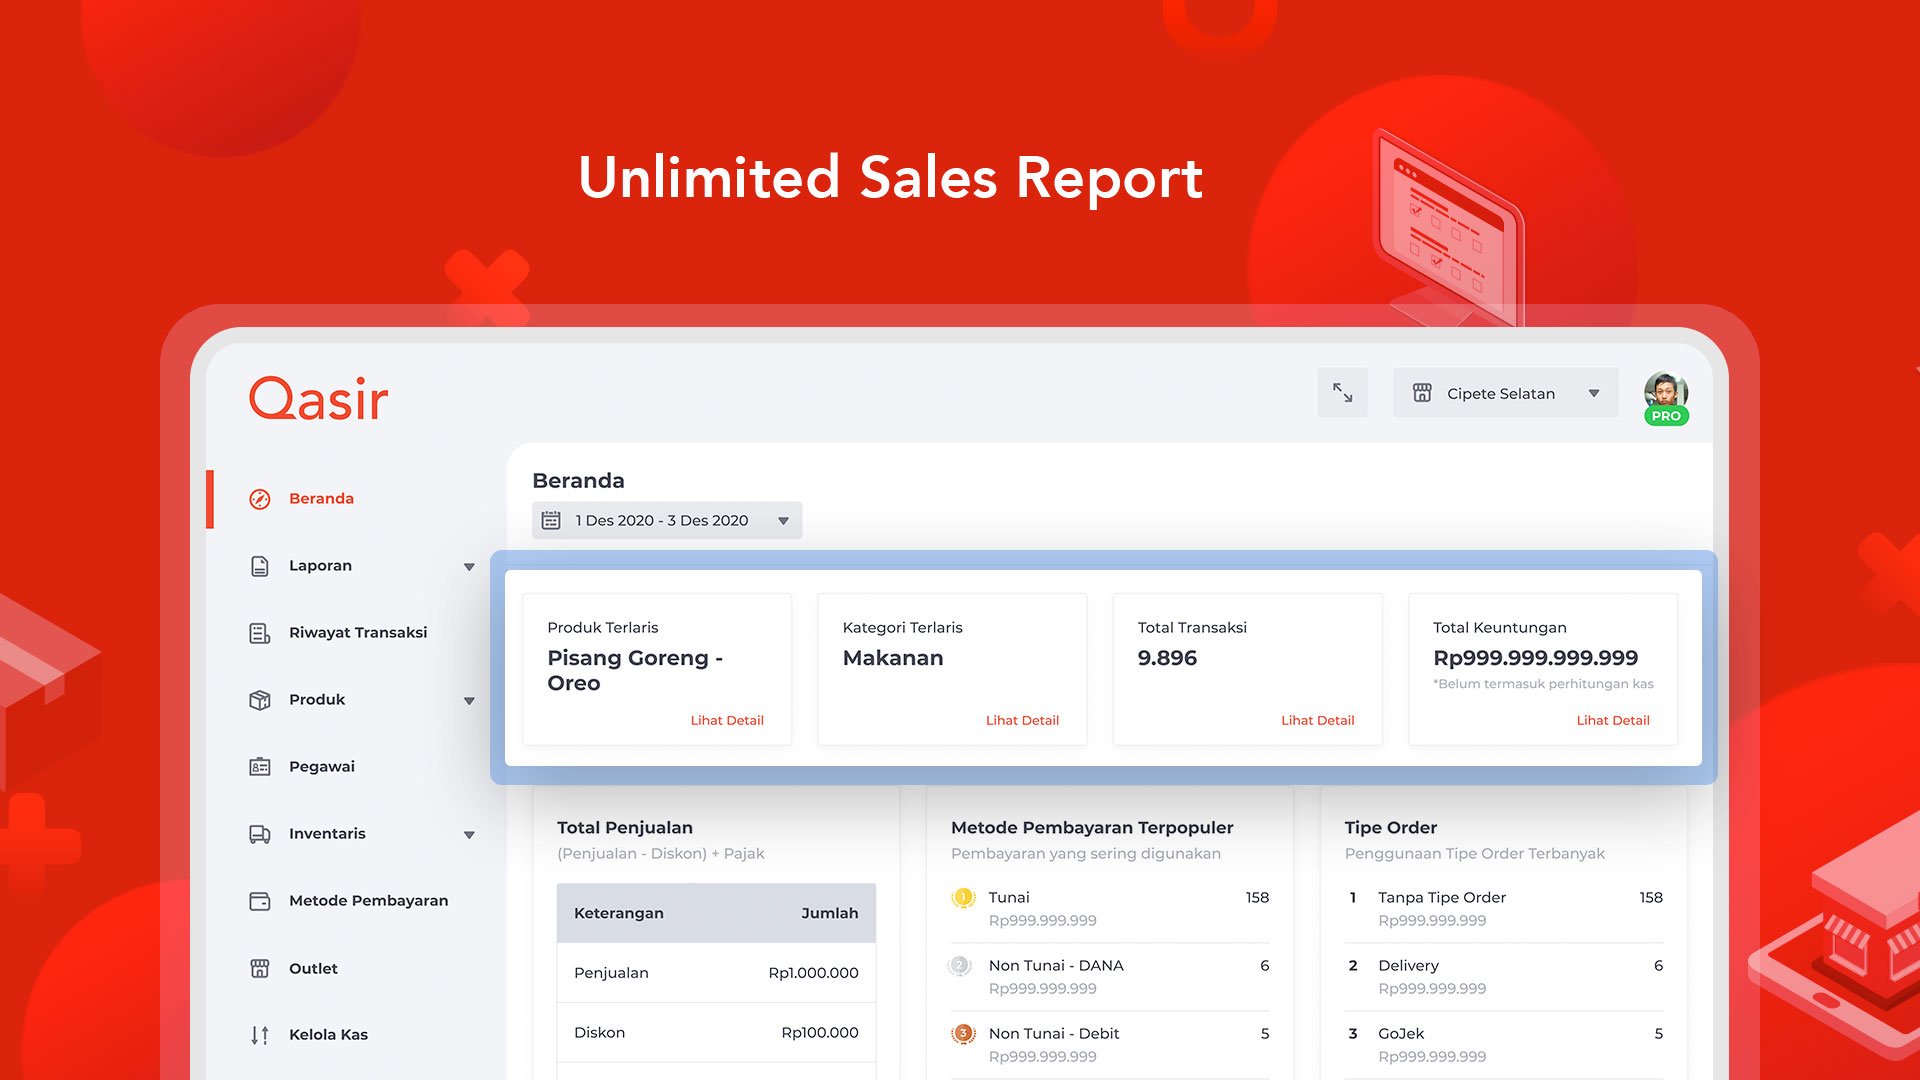Click the Beranda compass icon in sidebar
The image size is (1920, 1080).
pyautogui.click(x=260, y=499)
